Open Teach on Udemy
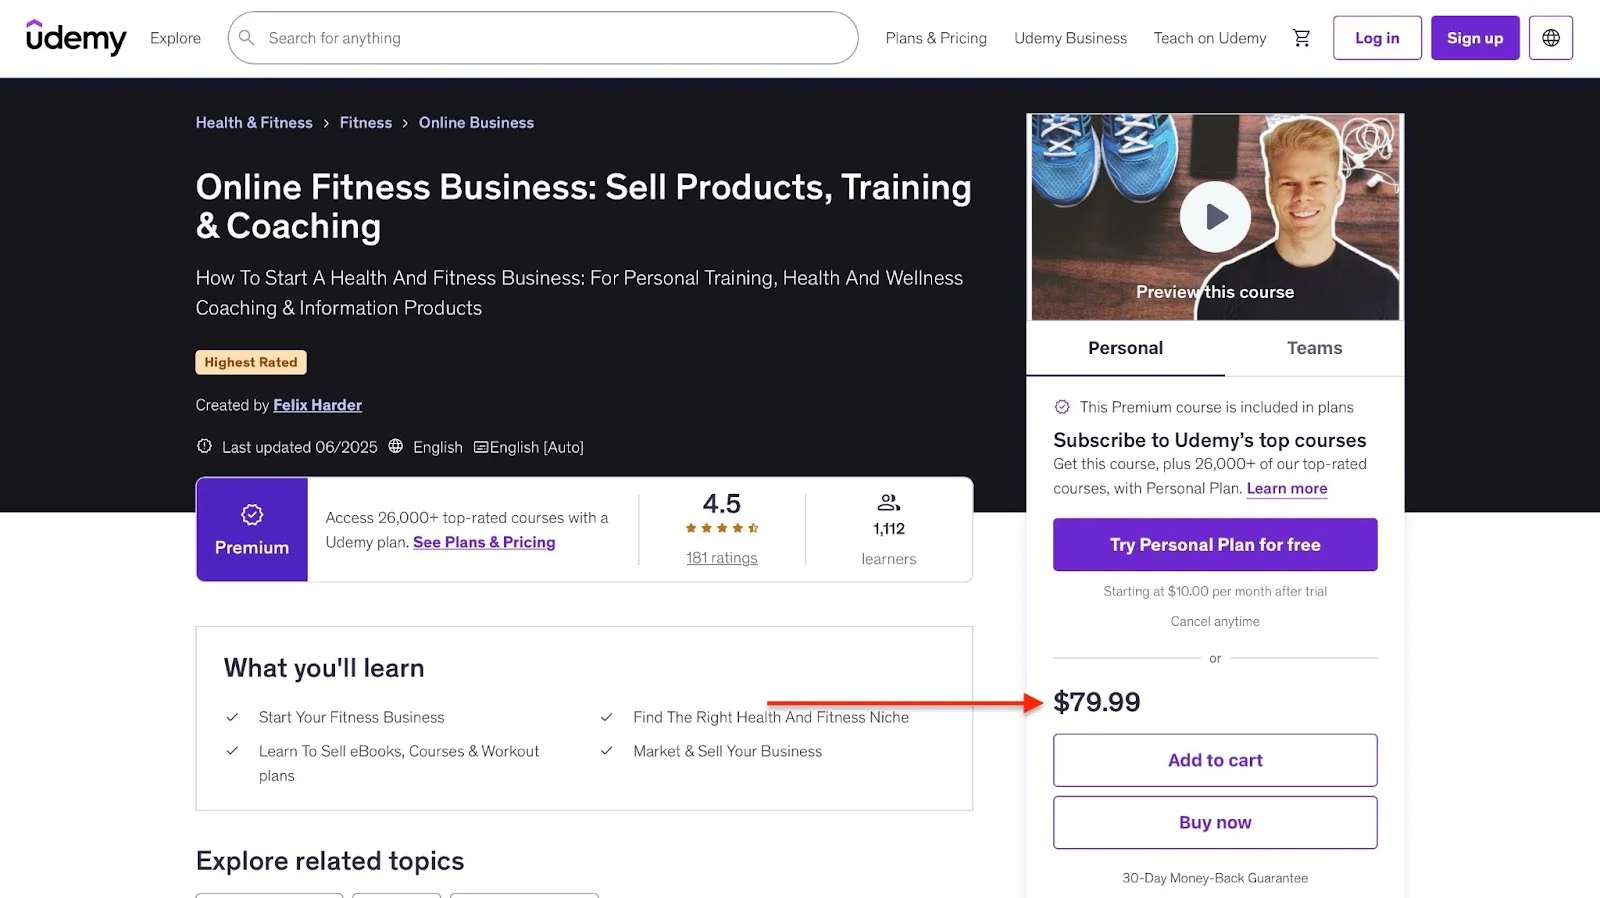Image resolution: width=1600 pixels, height=898 pixels. [x=1210, y=38]
